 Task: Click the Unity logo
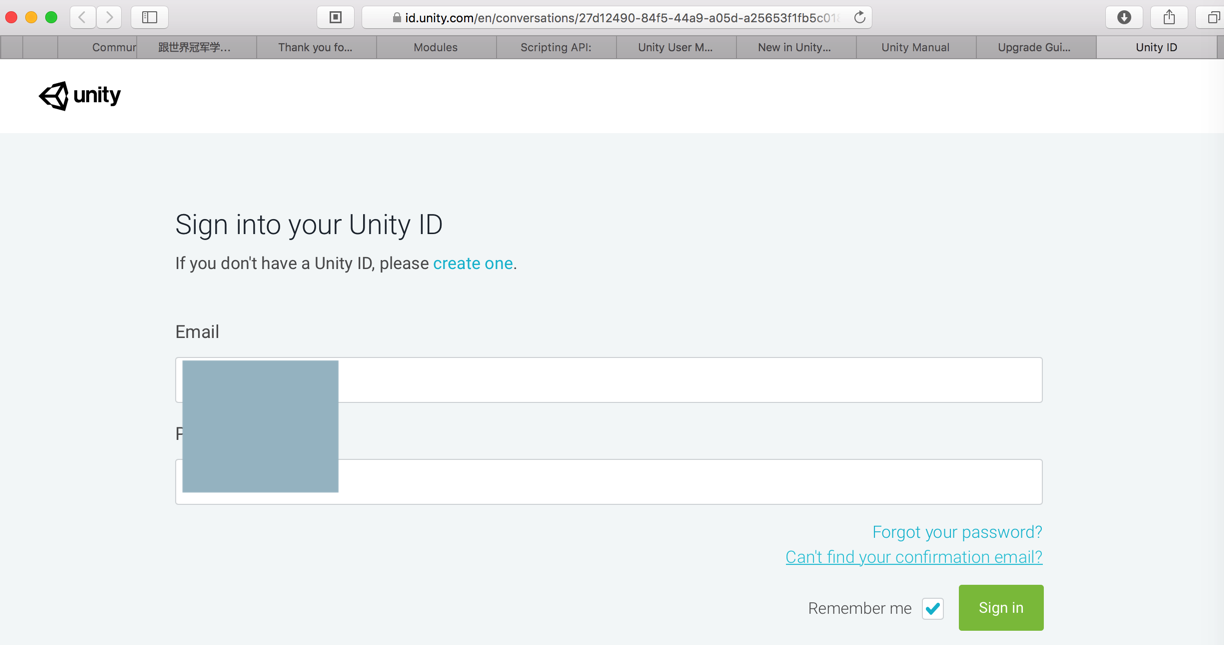click(x=80, y=96)
